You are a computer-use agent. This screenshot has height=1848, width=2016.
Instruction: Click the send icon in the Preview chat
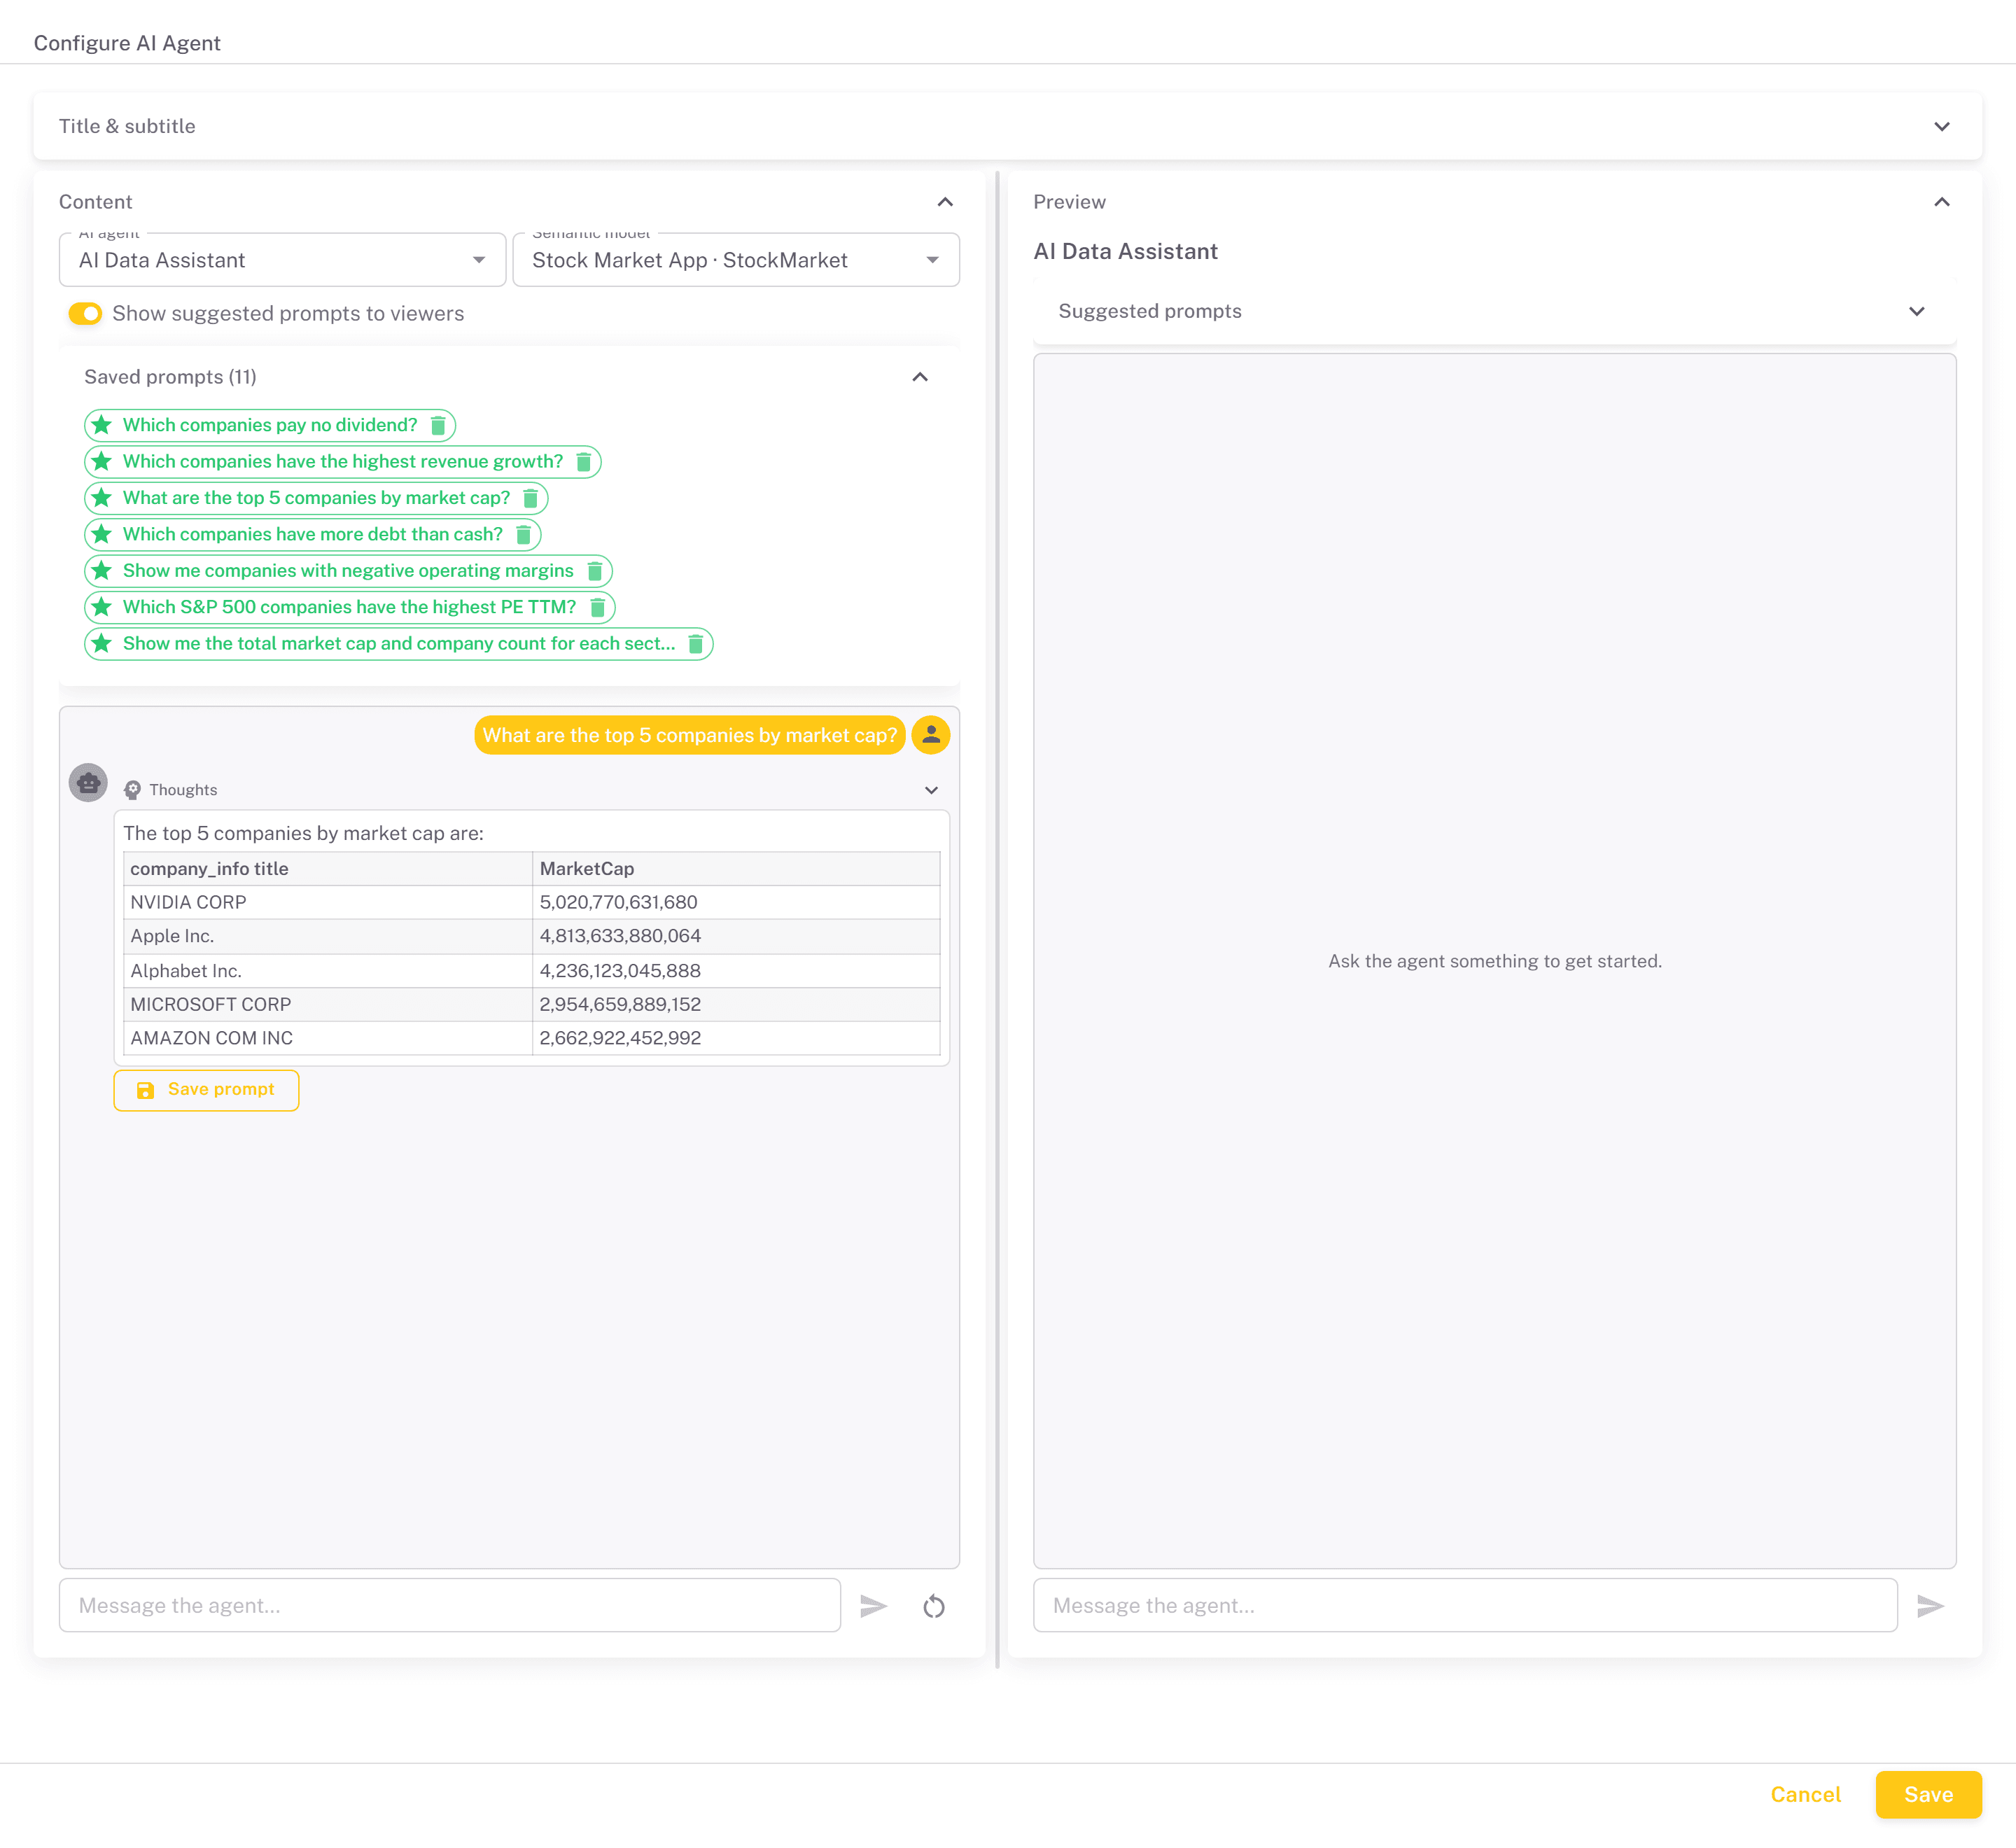coord(1930,1606)
